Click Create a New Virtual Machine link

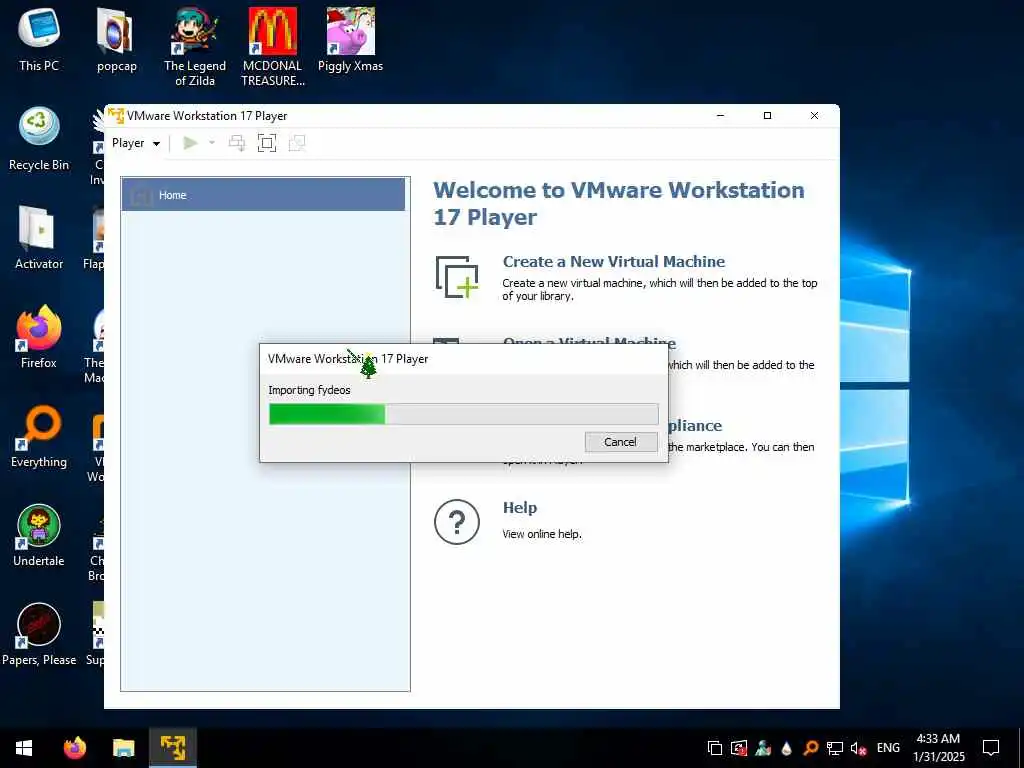pyautogui.click(x=614, y=261)
